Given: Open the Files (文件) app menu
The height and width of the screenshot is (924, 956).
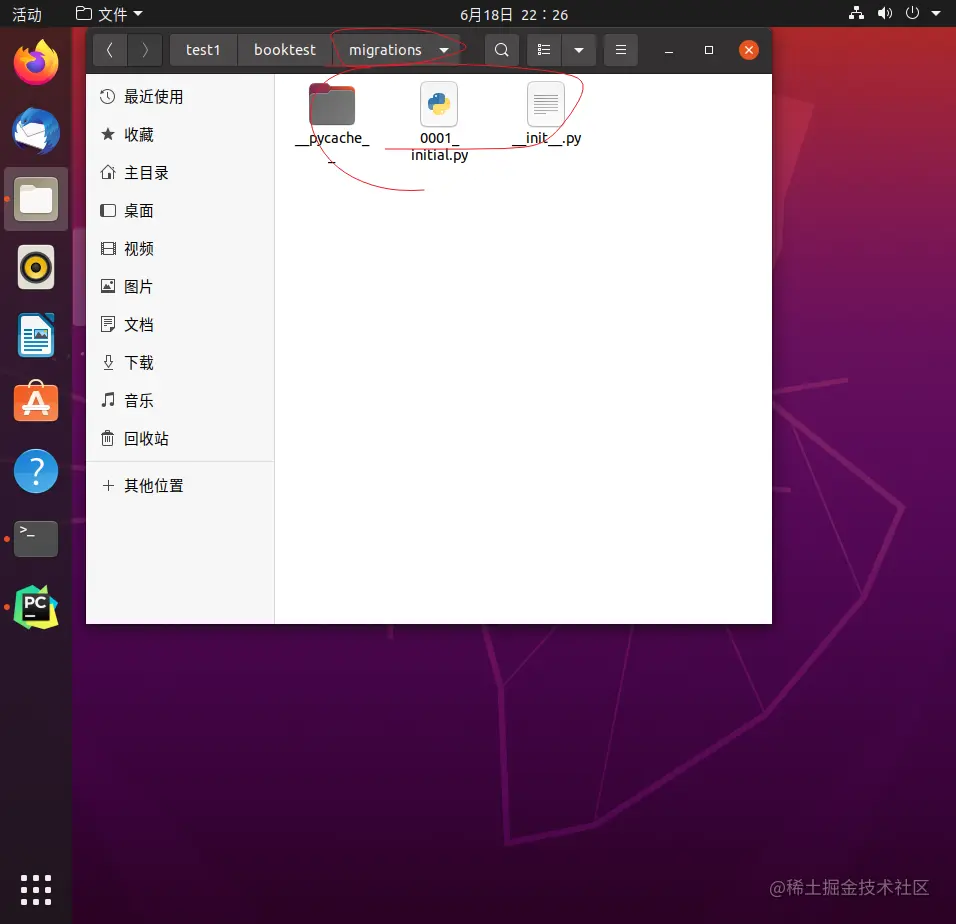Looking at the screenshot, I should [109, 14].
